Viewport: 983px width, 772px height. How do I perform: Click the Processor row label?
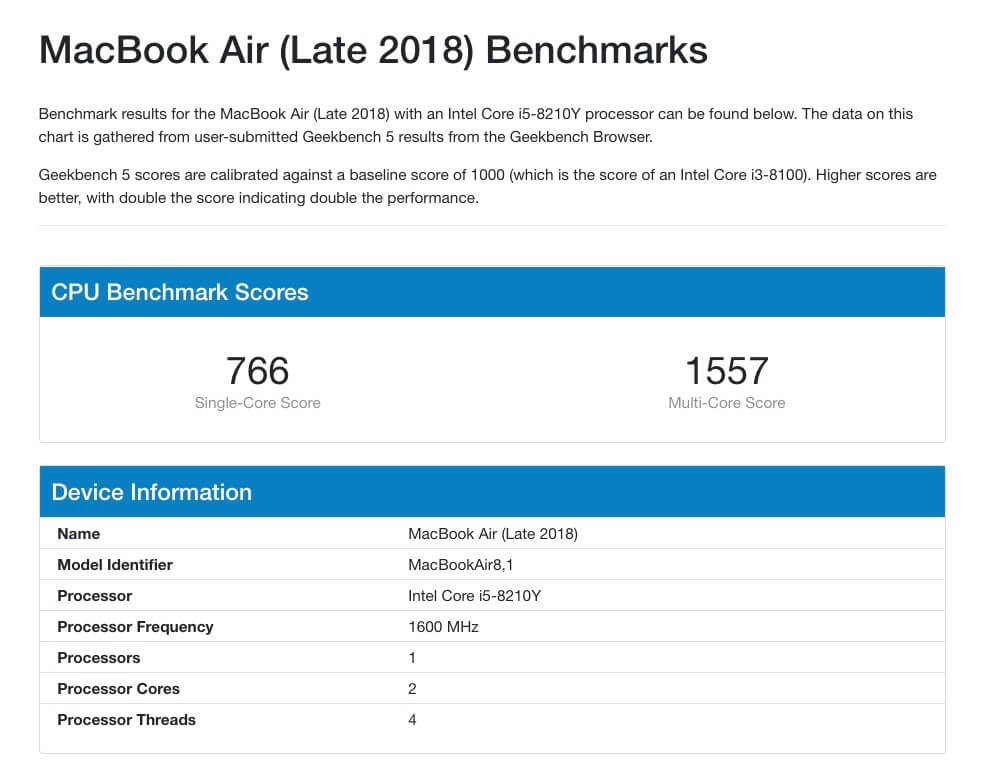[95, 596]
